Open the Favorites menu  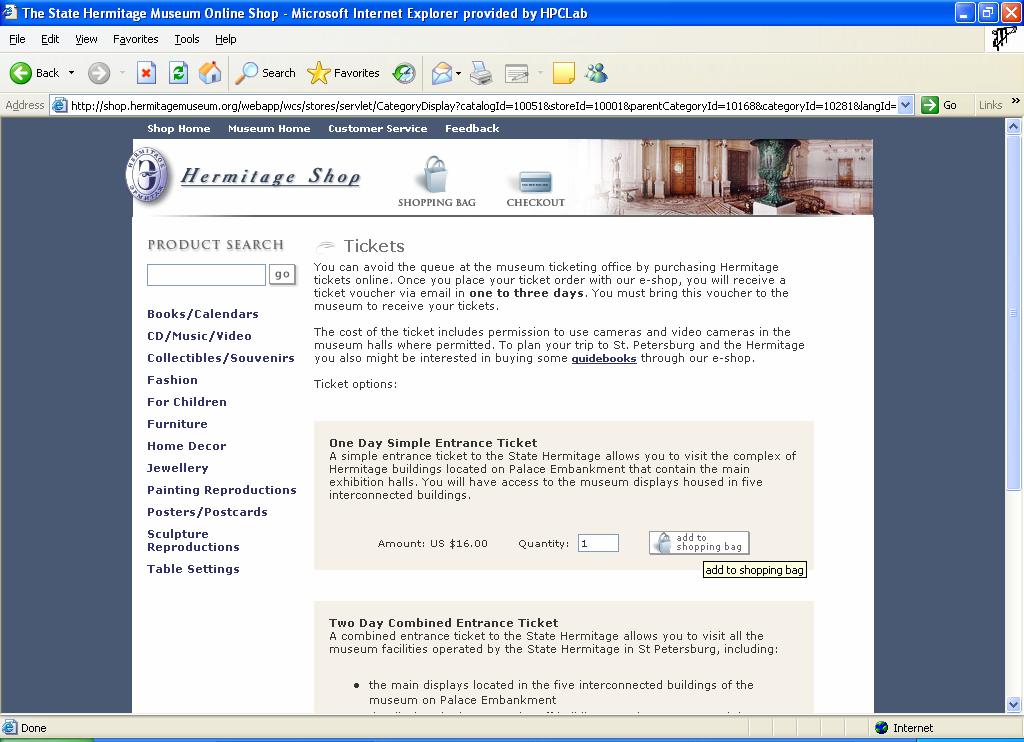coord(135,39)
